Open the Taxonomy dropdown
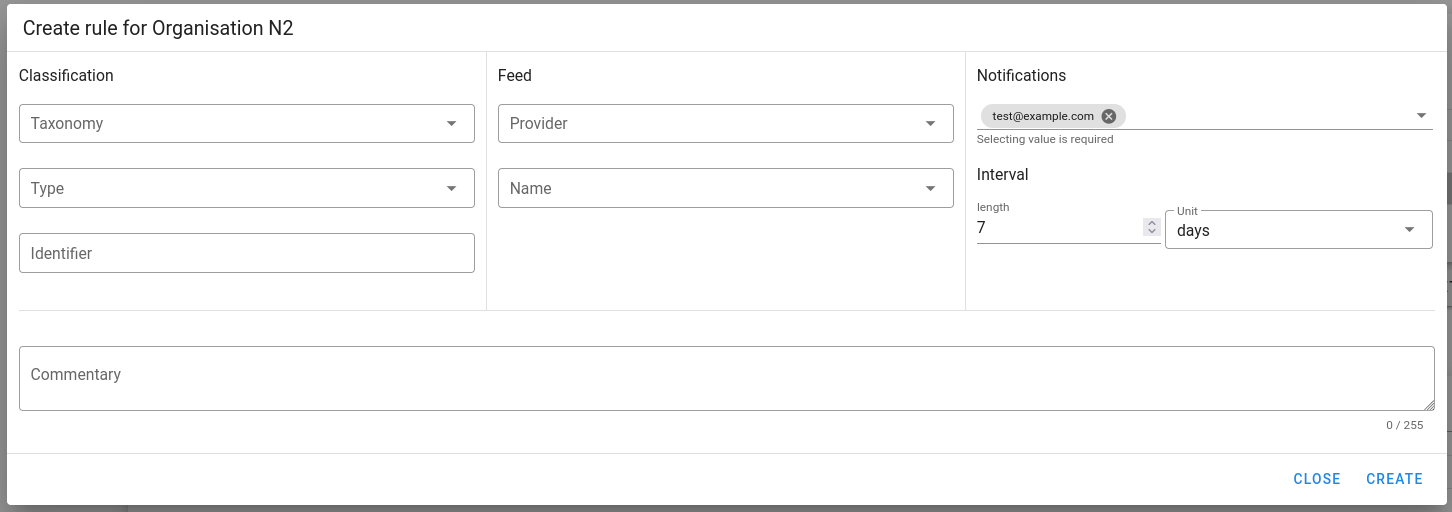1452x512 pixels. click(247, 123)
